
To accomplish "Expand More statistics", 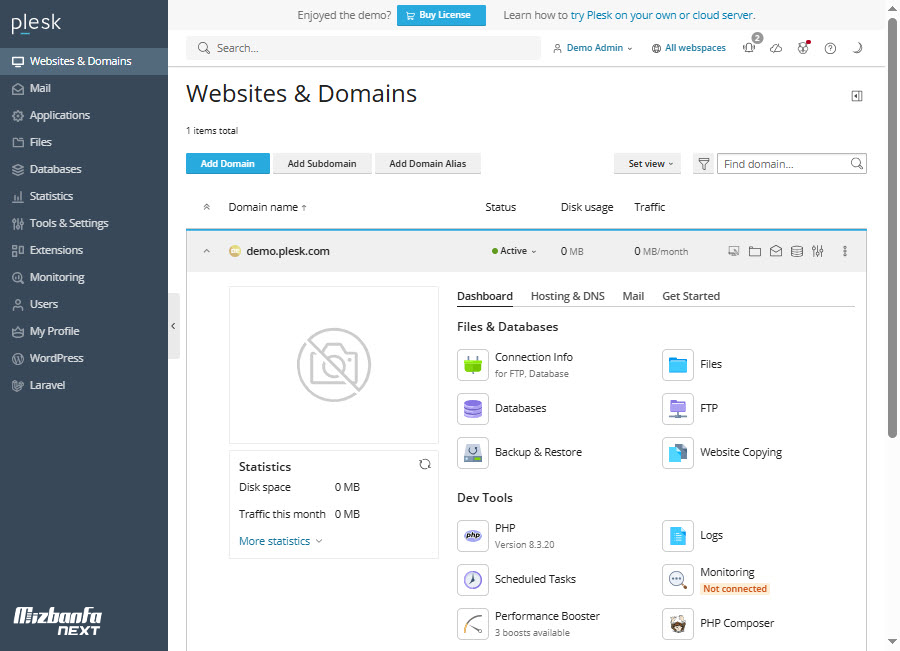I will click(x=281, y=541).
